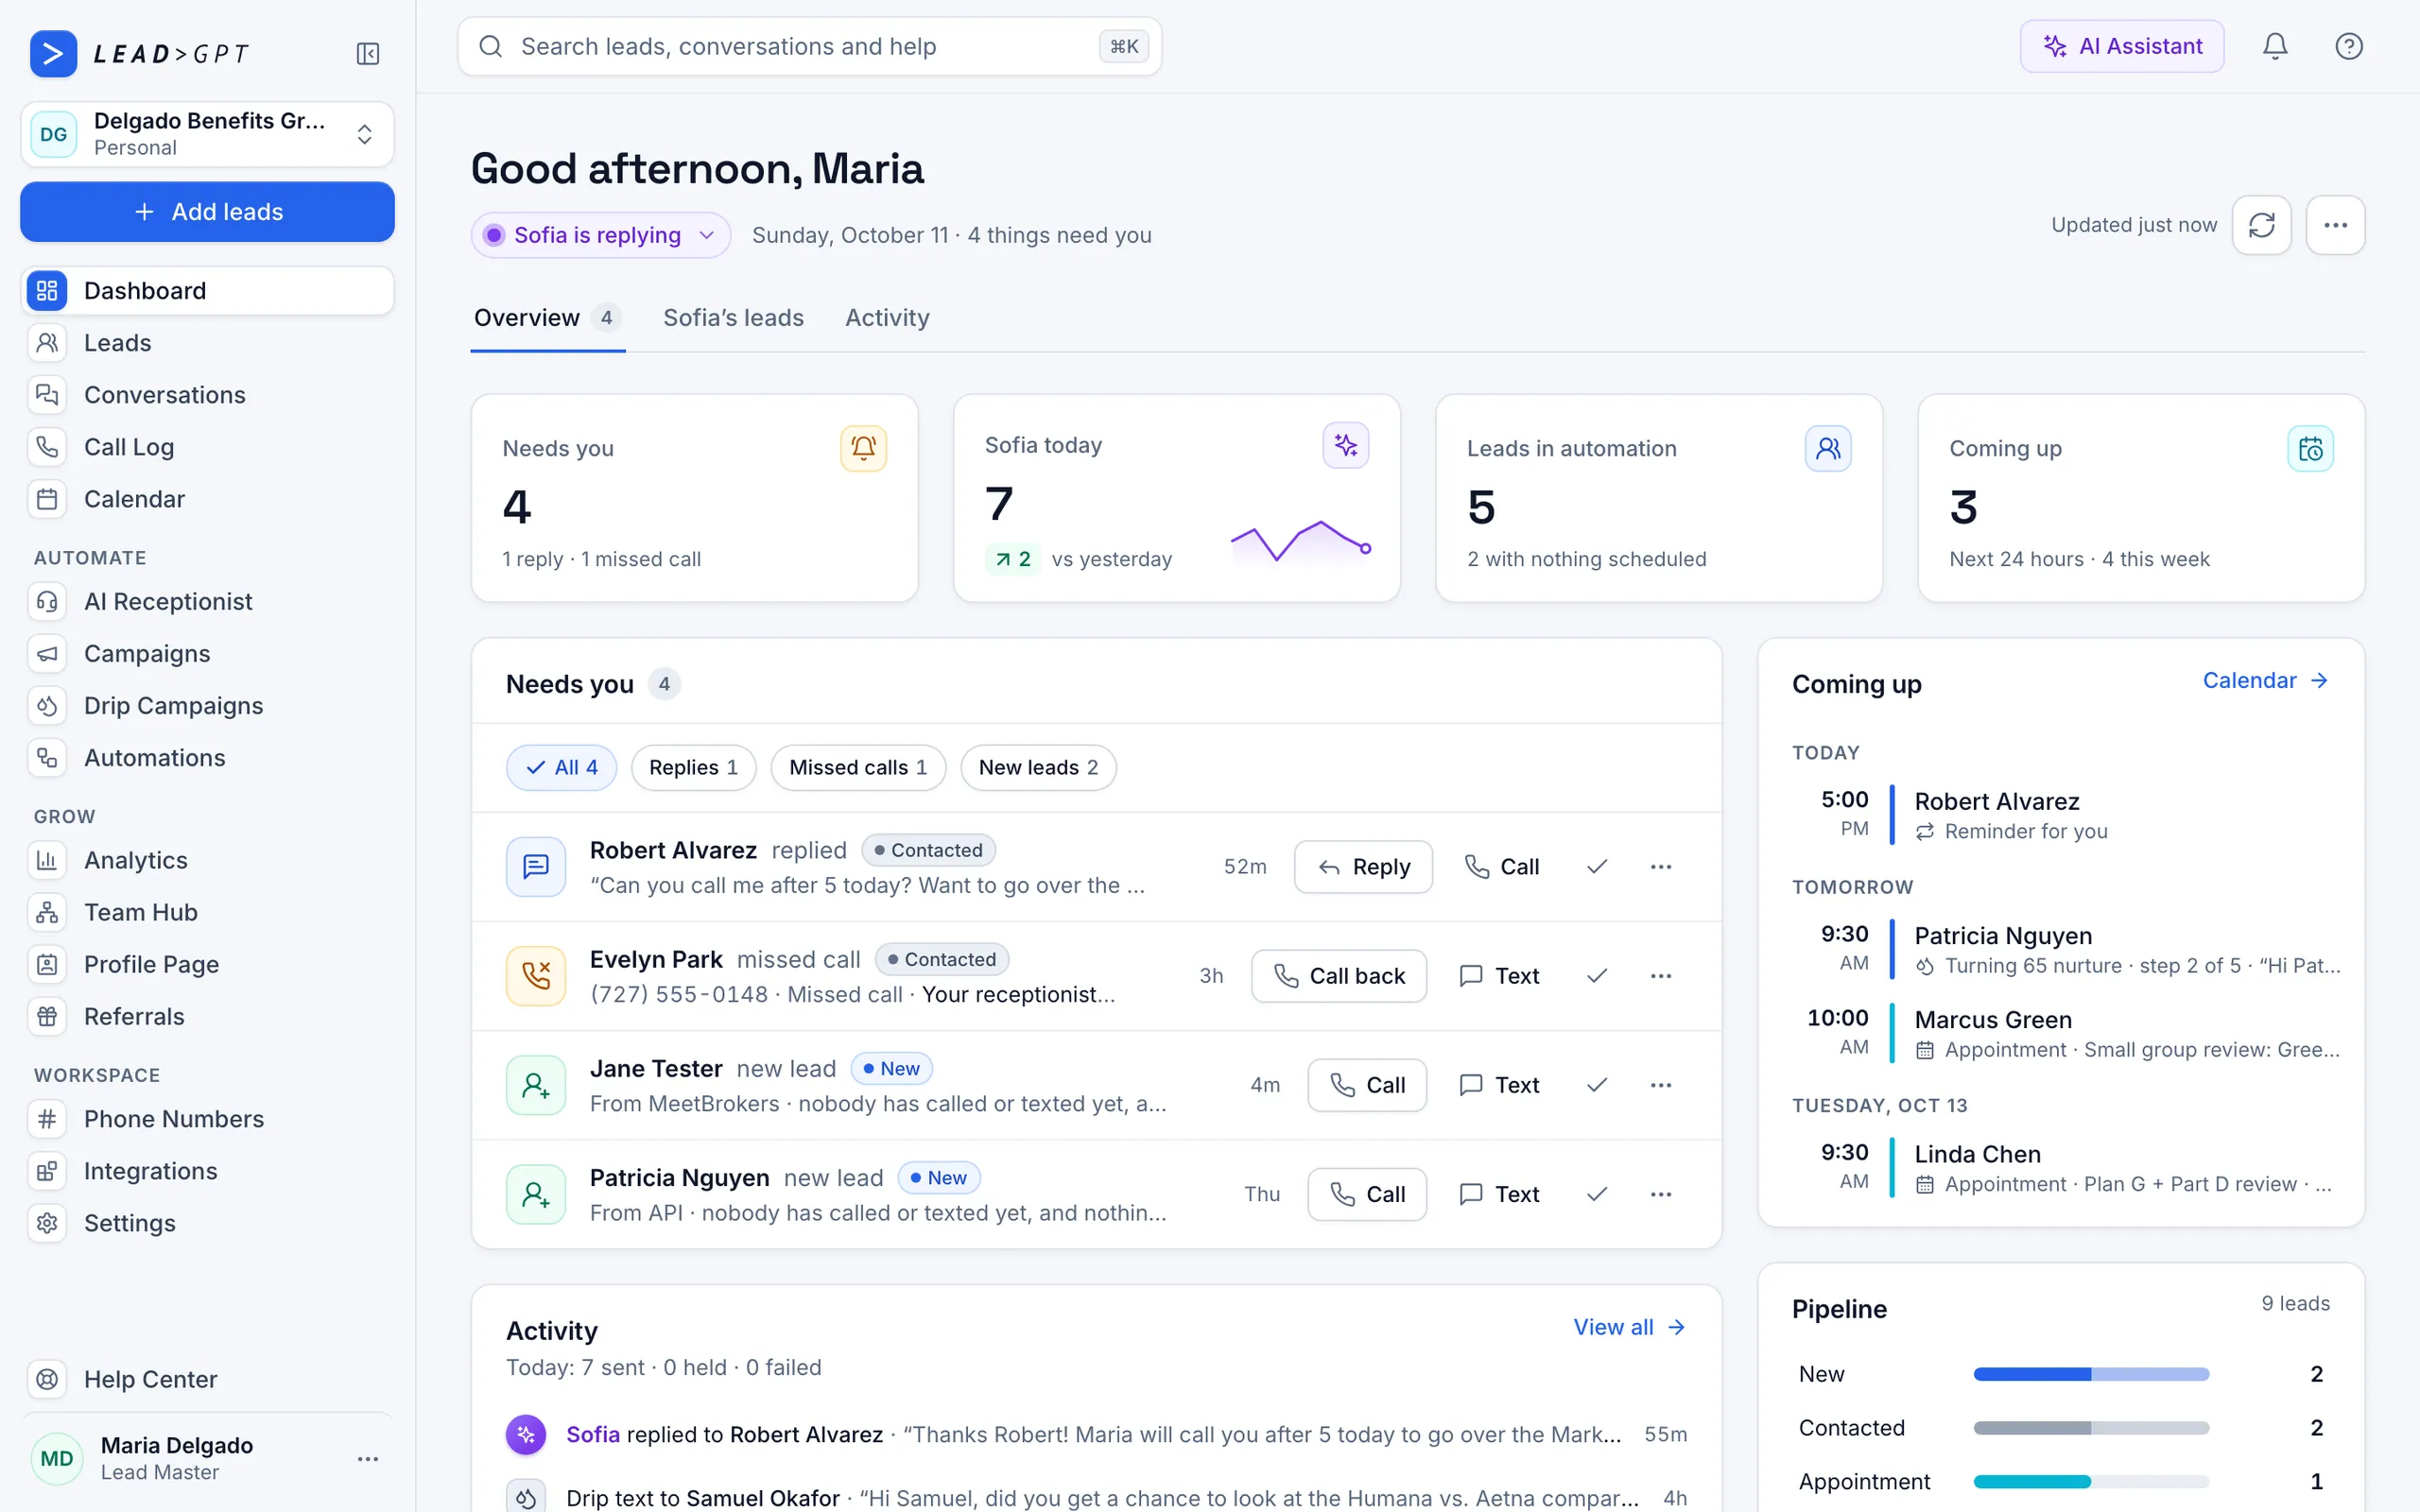The height and width of the screenshot is (1512, 2420).
Task: Refresh the dashboard data
Action: pyautogui.click(x=2261, y=225)
